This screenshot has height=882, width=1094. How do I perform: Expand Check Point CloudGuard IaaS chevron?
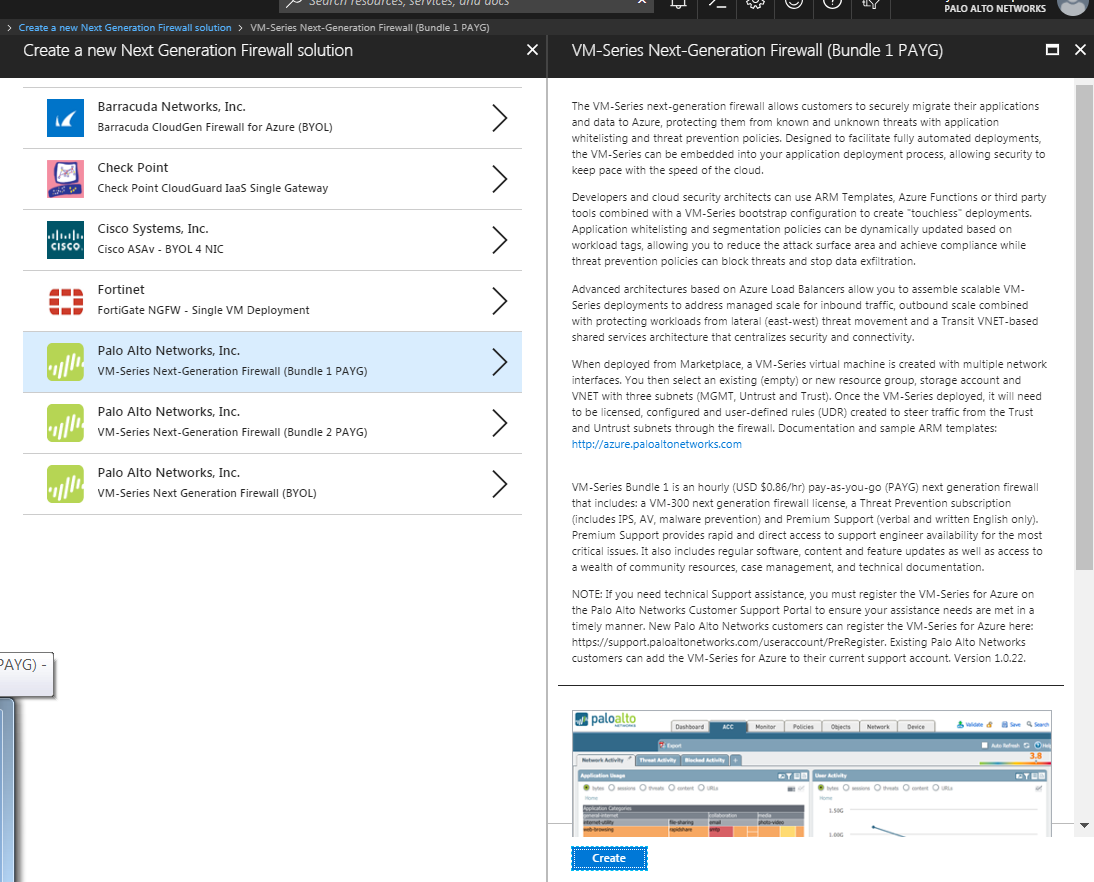[500, 179]
